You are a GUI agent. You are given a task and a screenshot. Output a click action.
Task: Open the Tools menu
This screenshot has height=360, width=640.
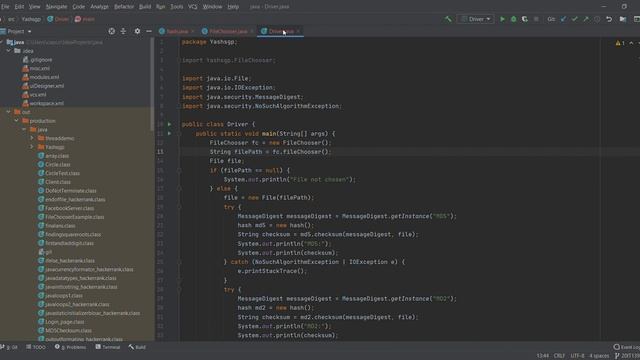pyautogui.click(x=177, y=7)
